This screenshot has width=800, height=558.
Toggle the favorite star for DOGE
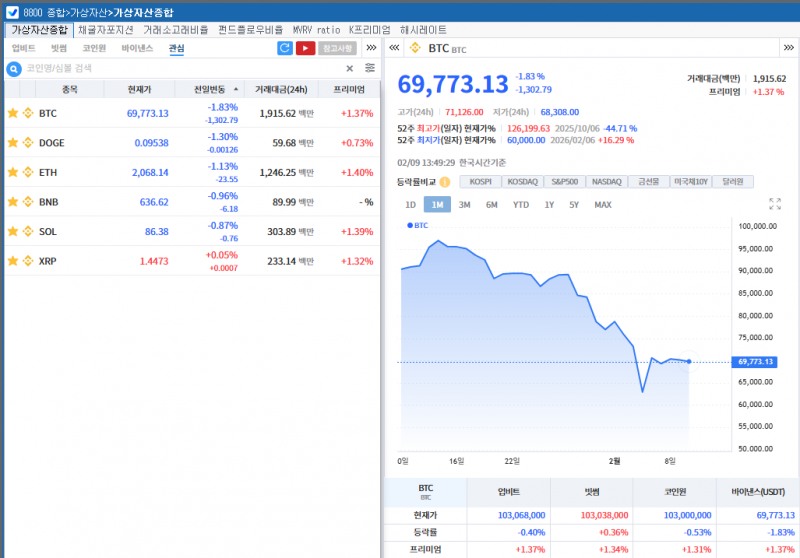[x=13, y=143]
